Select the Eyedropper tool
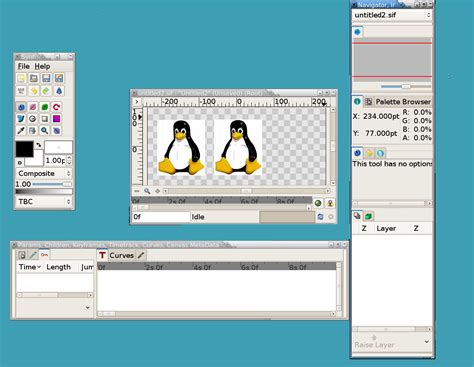Viewport: 474px width, 367px height. coord(21,130)
